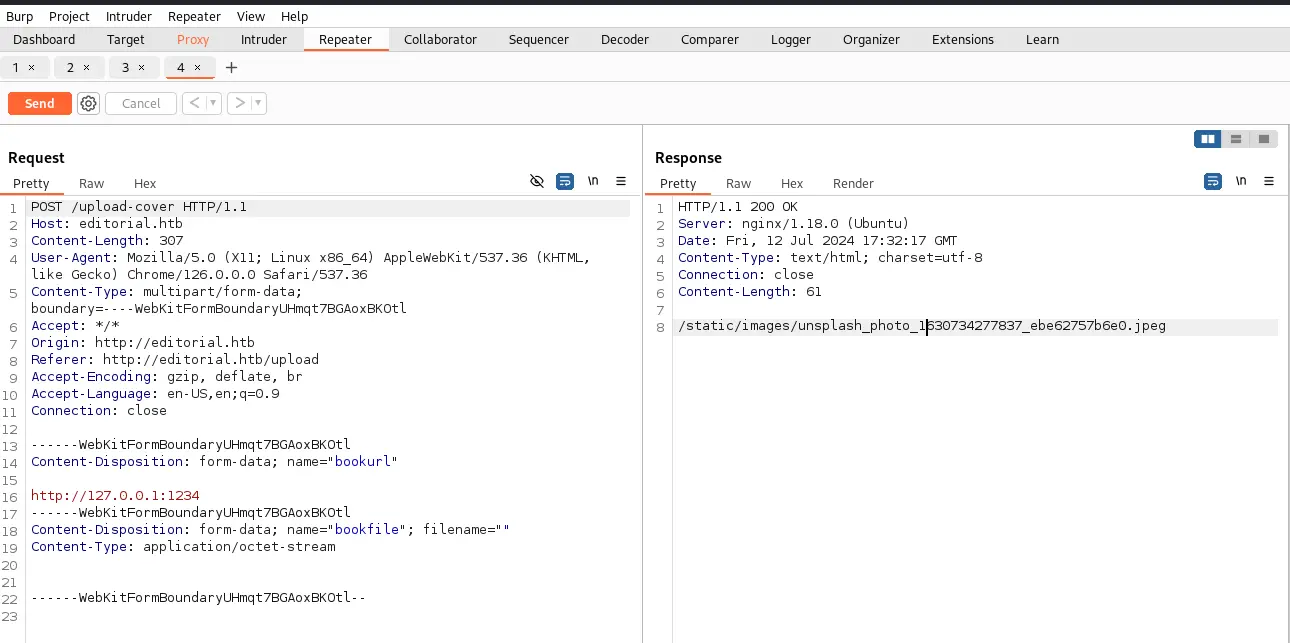Click the HTTP/1.1 200 OK status line
This screenshot has width=1290, height=643.
pos(738,207)
